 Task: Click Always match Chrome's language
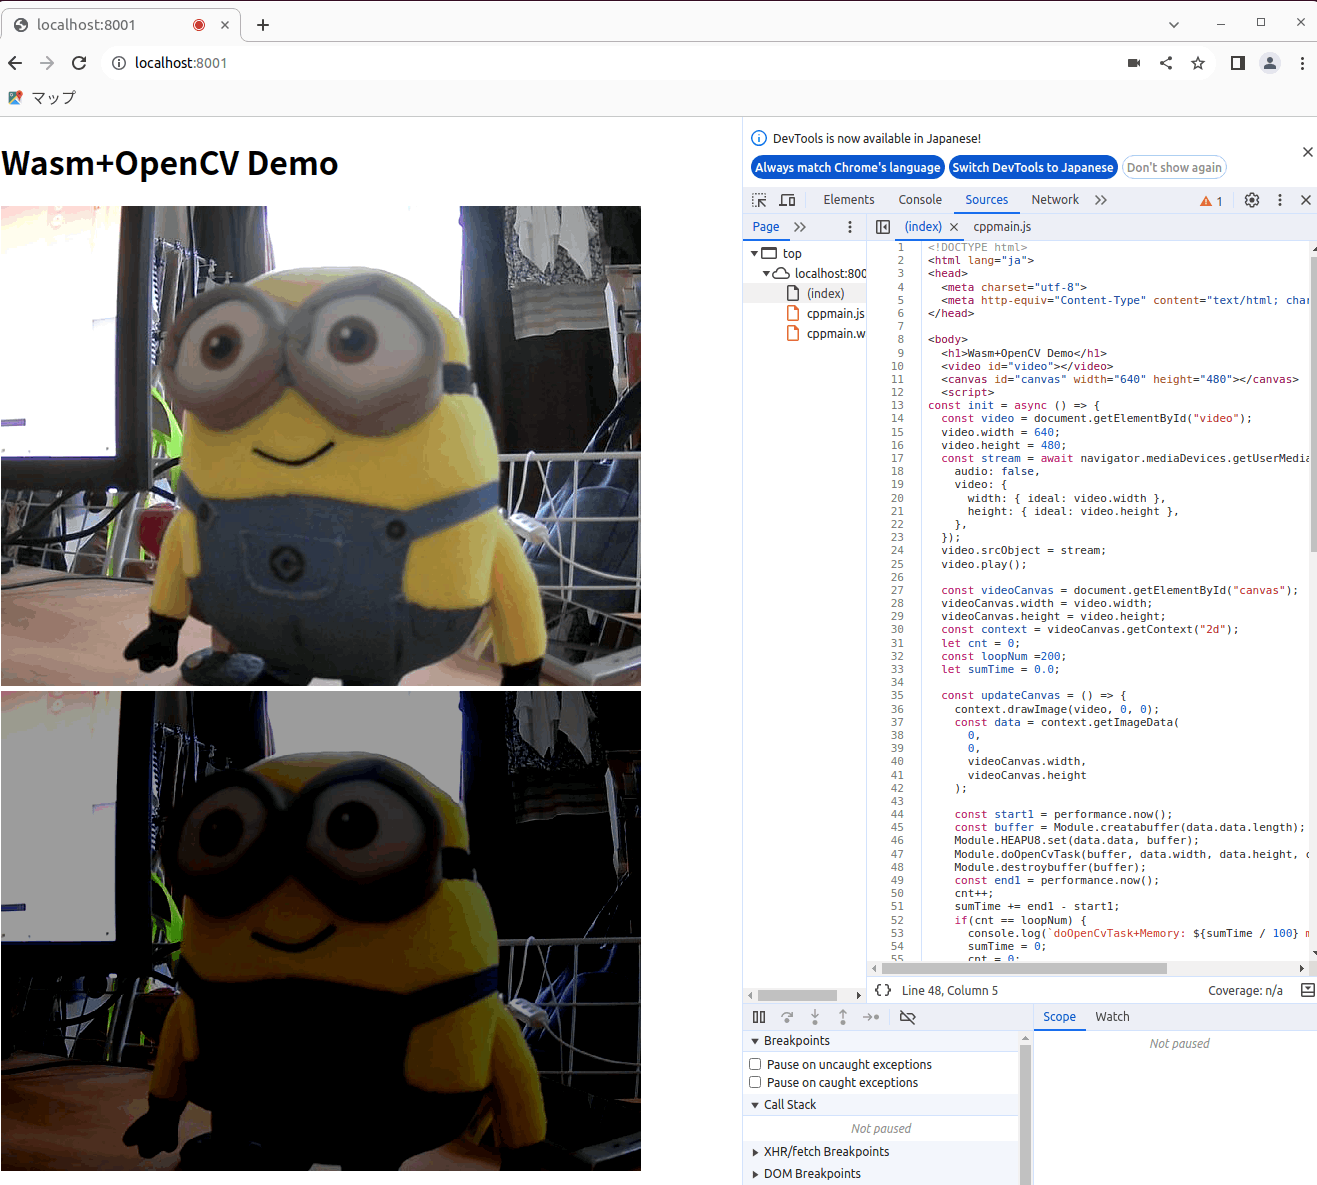point(848,168)
